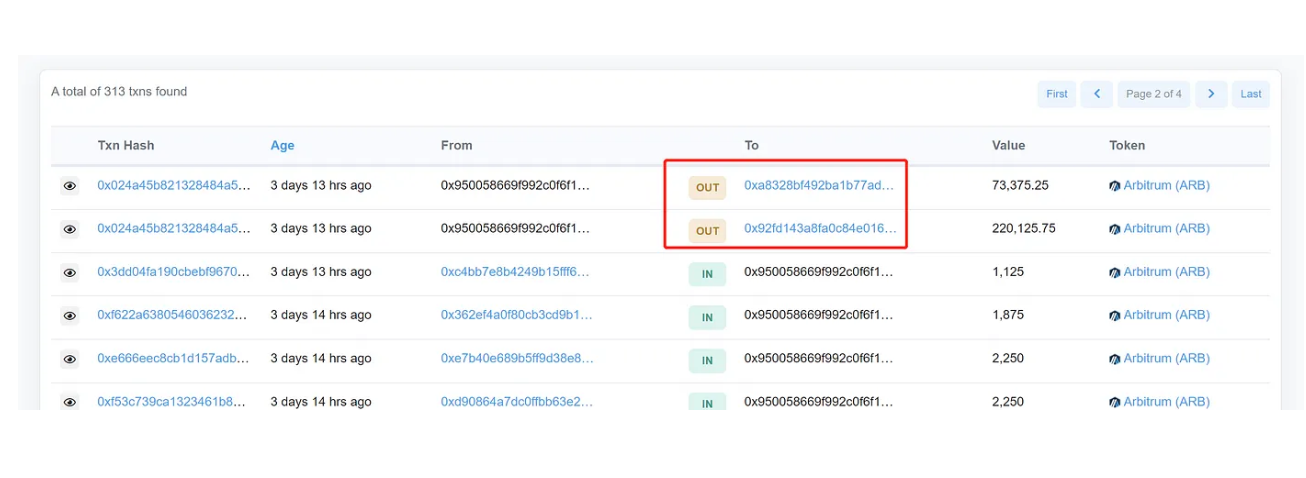Open Arbitrum (ARB) token in first row

coord(1165,185)
